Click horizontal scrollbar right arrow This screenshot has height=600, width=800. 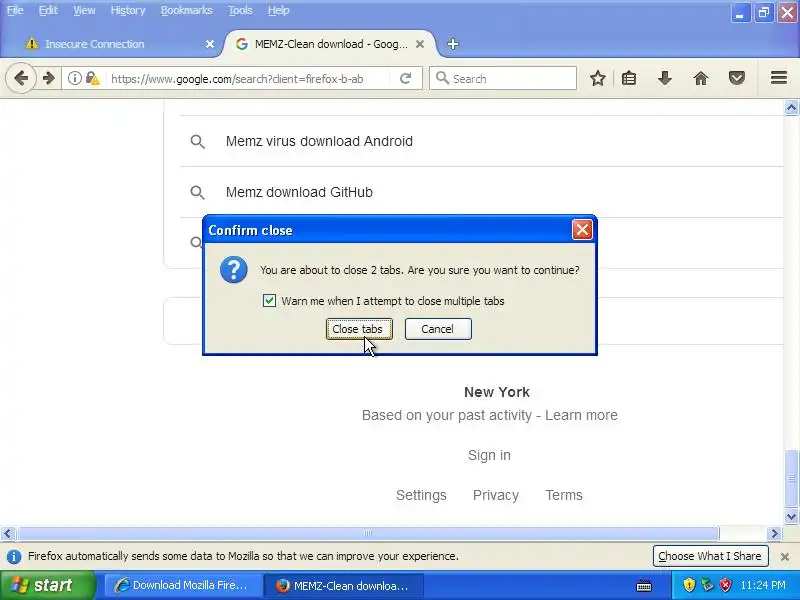pyautogui.click(x=774, y=534)
